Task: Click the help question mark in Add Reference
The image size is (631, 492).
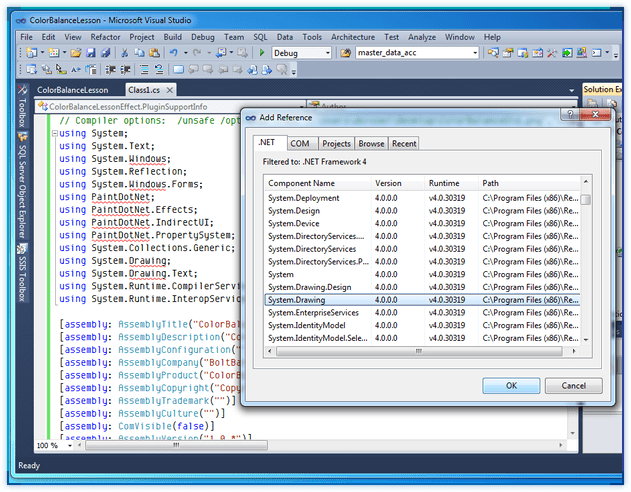Action: click(x=570, y=114)
